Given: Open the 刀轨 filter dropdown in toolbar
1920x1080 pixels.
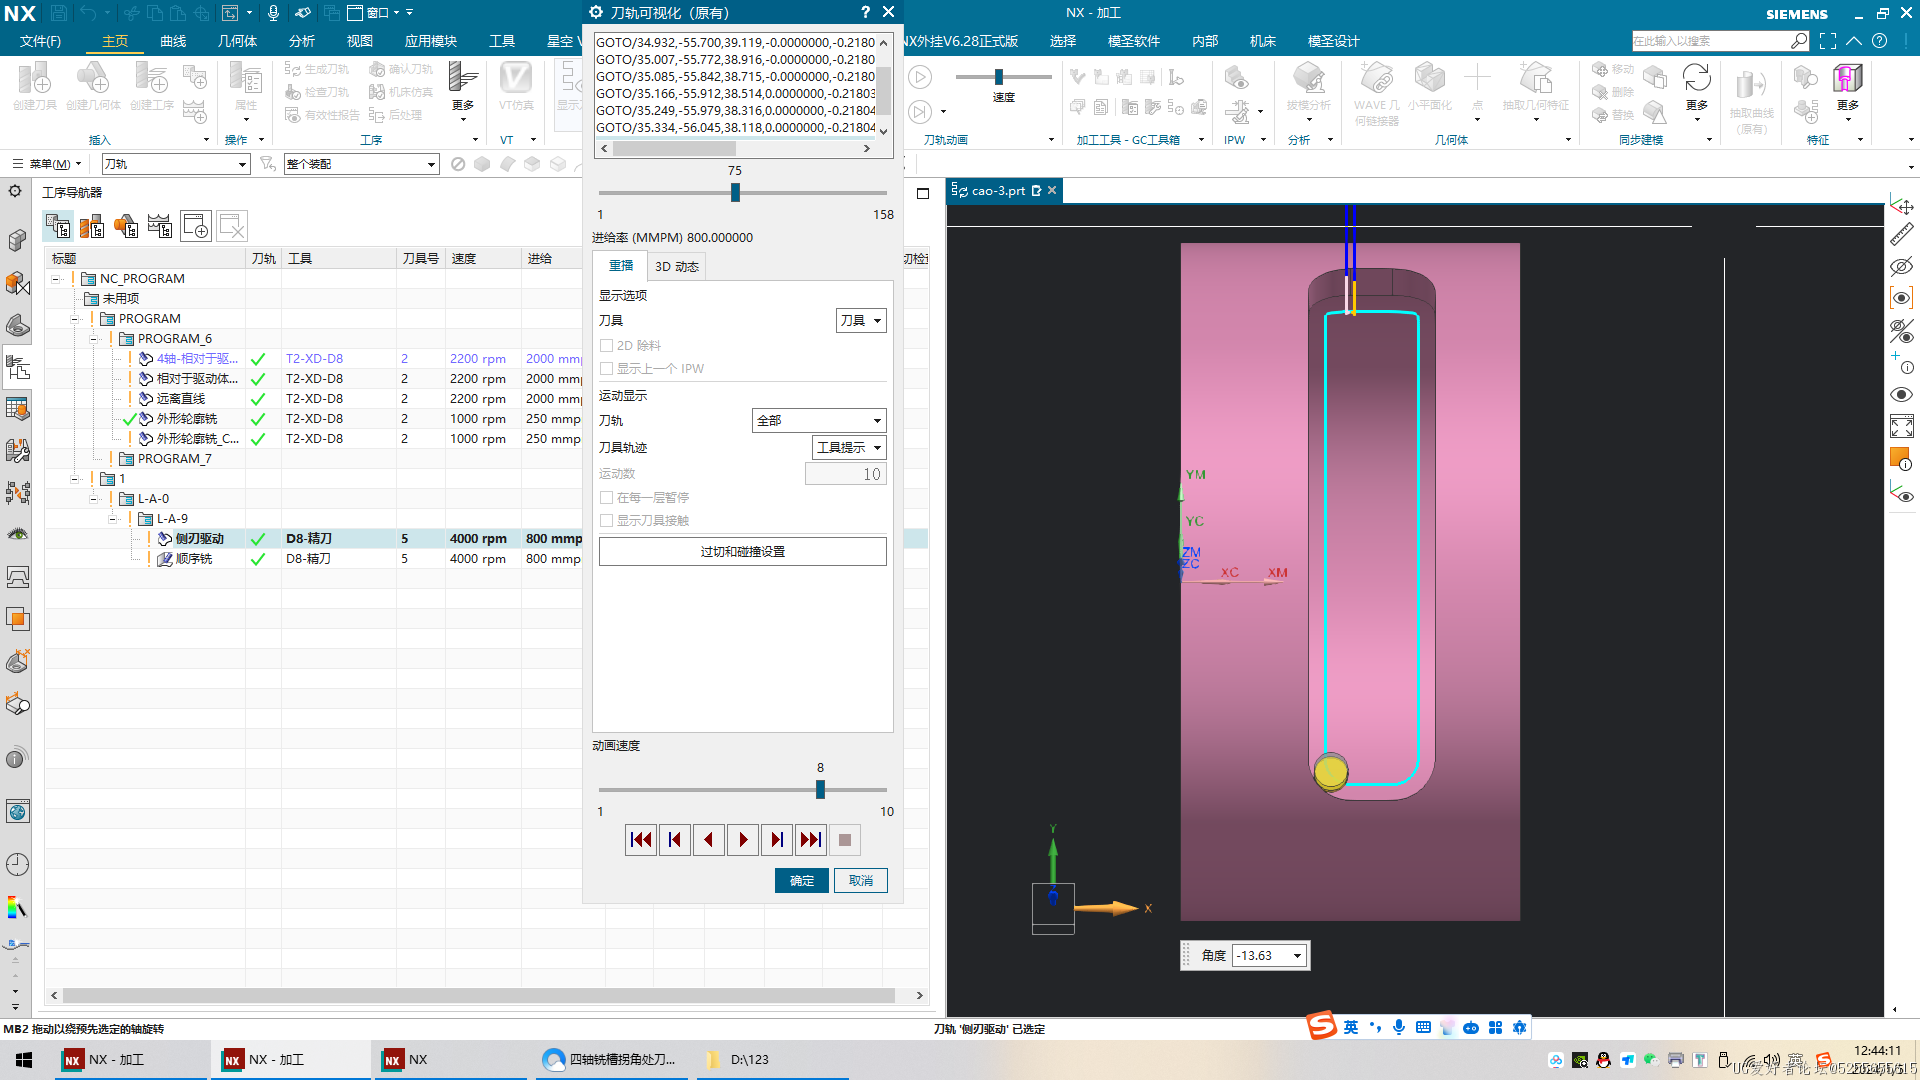Looking at the screenshot, I should coord(176,164).
